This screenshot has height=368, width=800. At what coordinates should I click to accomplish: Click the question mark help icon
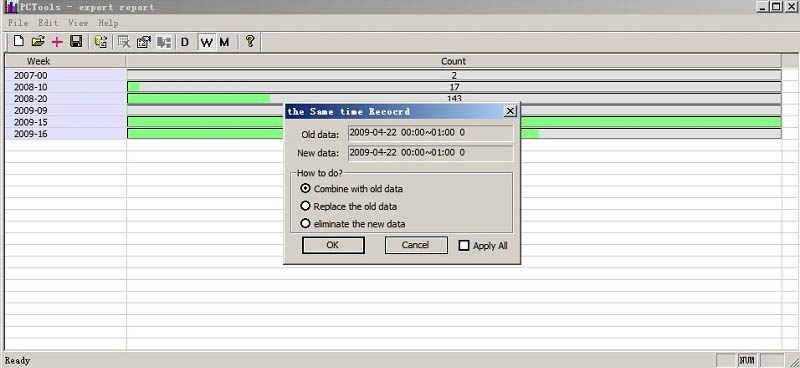(x=249, y=41)
